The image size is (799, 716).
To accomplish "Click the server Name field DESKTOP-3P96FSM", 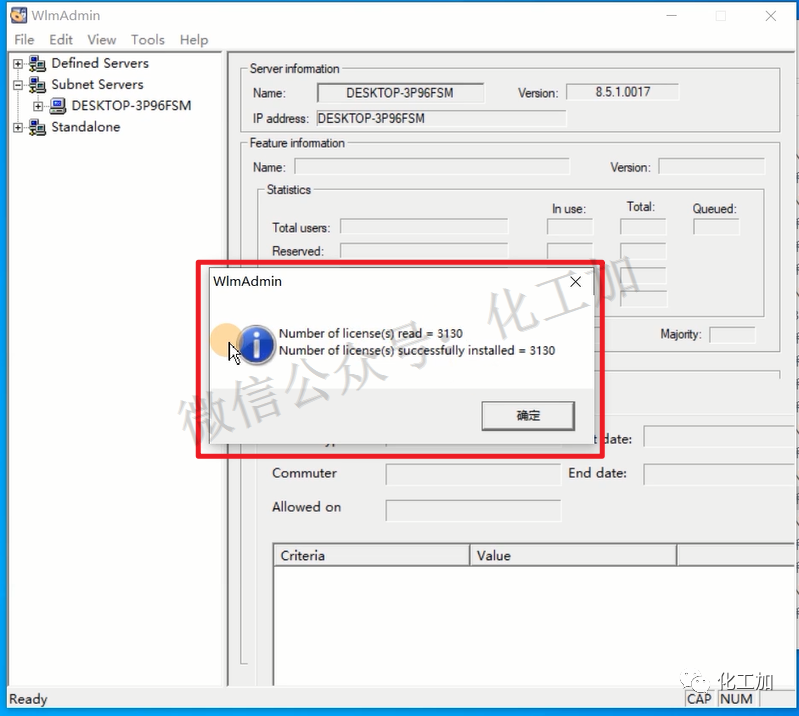I will [x=400, y=93].
